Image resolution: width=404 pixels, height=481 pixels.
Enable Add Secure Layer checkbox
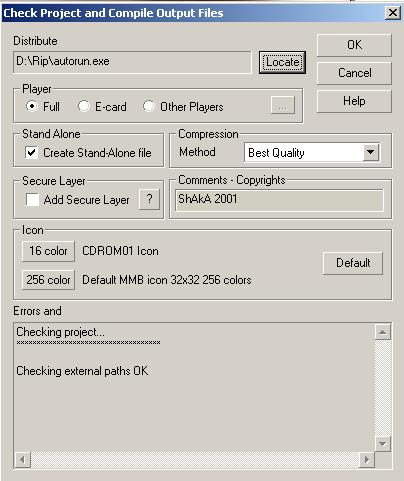click(x=32, y=200)
